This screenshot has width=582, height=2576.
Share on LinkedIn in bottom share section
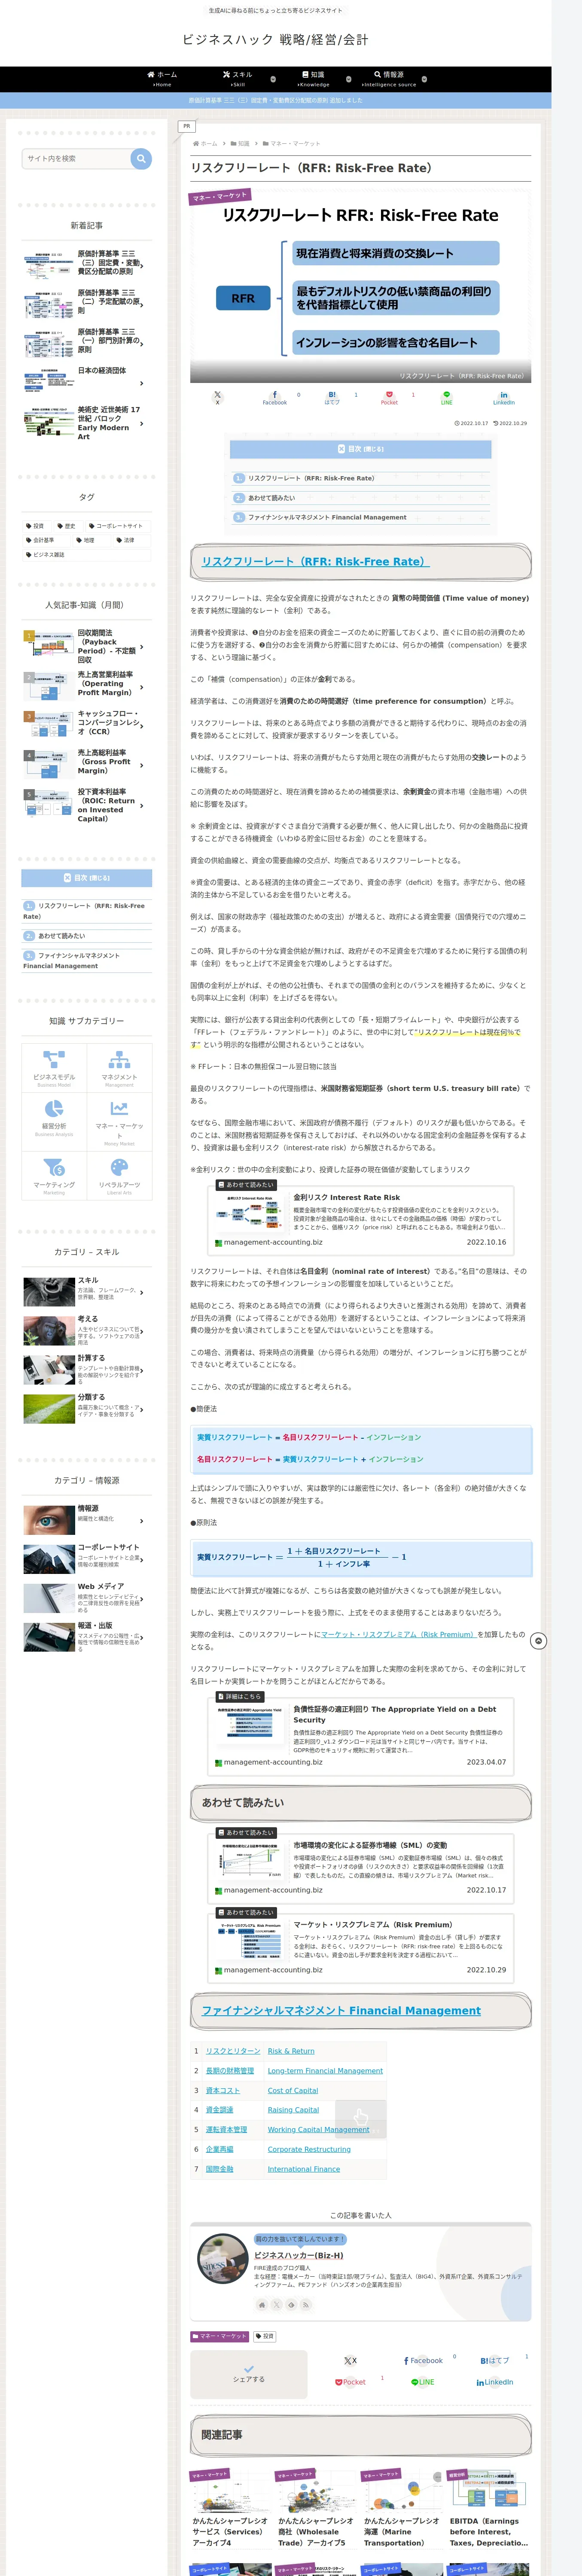(x=495, y=2382)
